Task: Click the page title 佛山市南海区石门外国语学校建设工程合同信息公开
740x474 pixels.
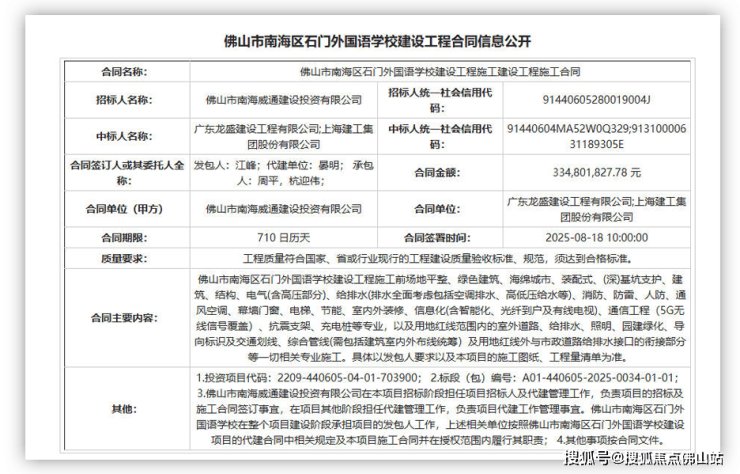Action: pos(377,42)
